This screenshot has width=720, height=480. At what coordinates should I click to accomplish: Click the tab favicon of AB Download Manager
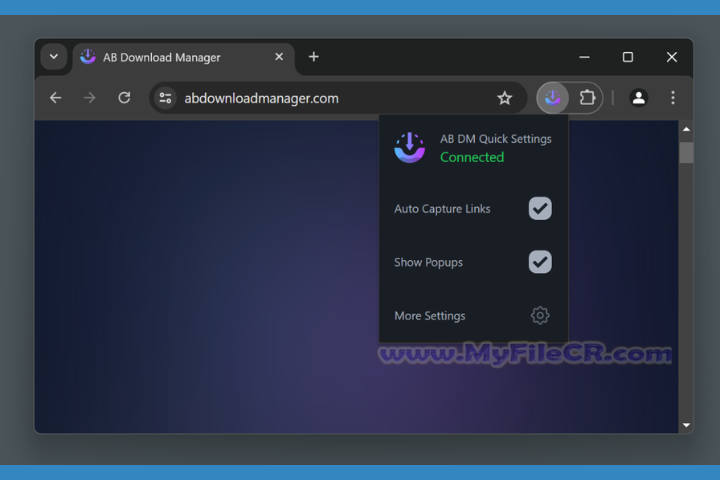88,57
